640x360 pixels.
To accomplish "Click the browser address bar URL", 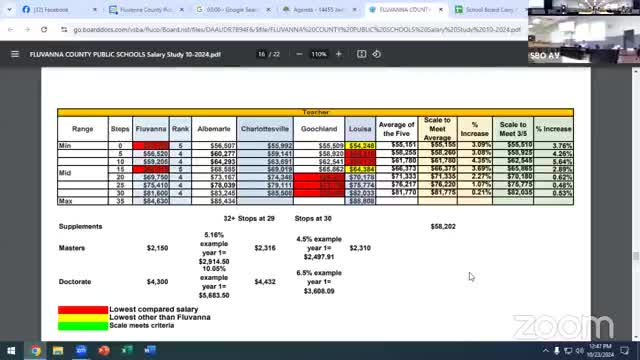I will pos(297,29).
